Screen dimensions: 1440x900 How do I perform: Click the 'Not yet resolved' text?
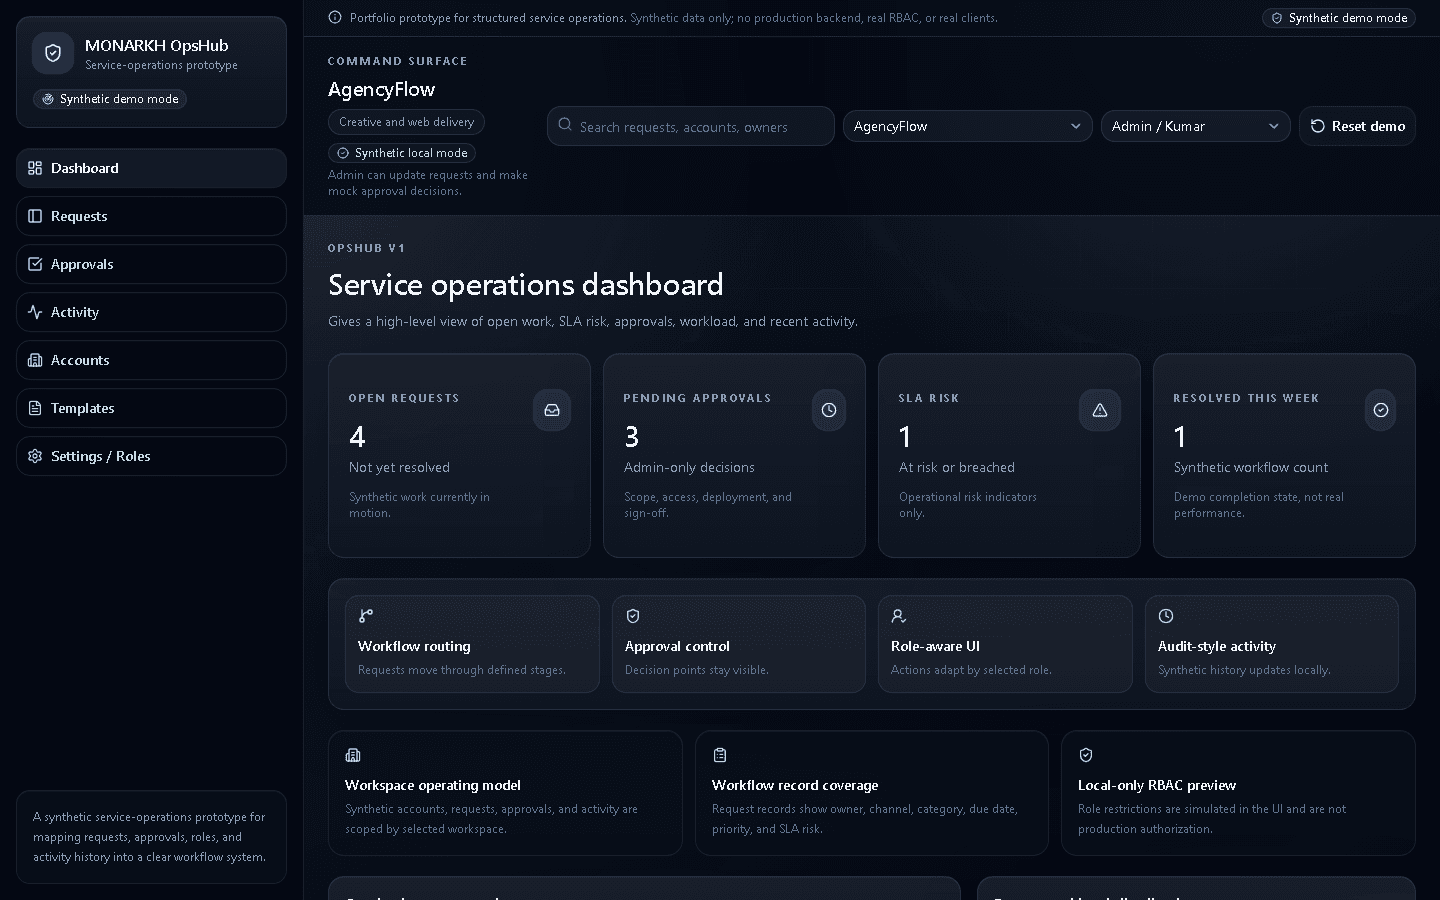(x=399, y=467)
